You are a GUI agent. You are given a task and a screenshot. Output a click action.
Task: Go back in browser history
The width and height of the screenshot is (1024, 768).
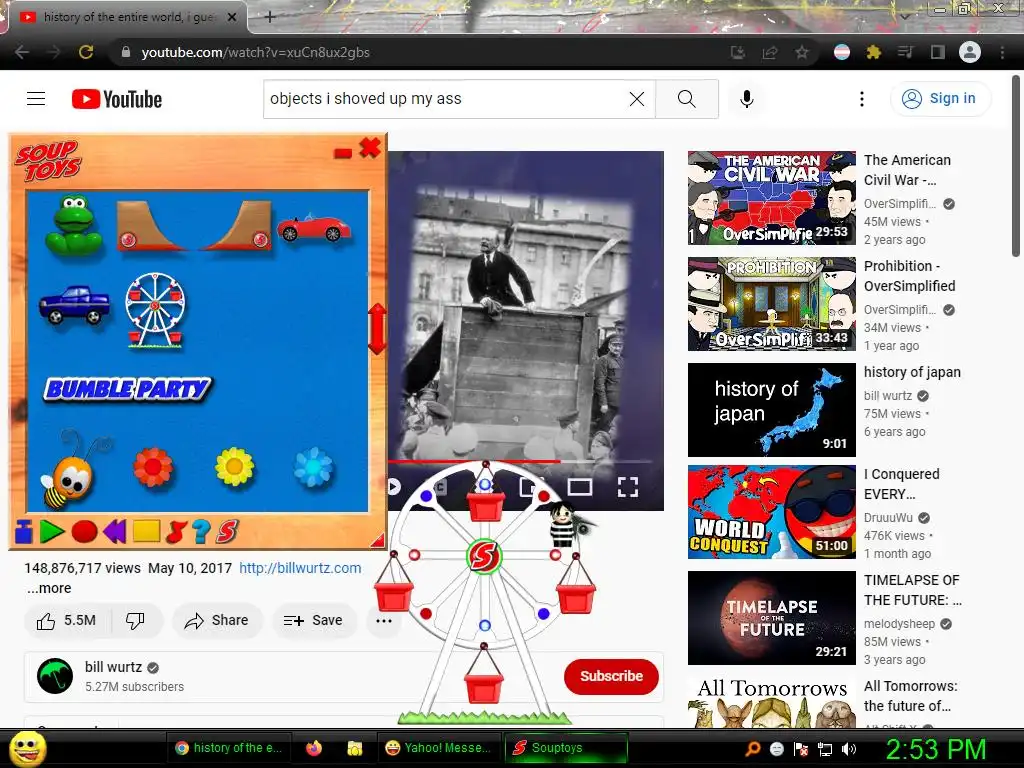click(22, 52)
